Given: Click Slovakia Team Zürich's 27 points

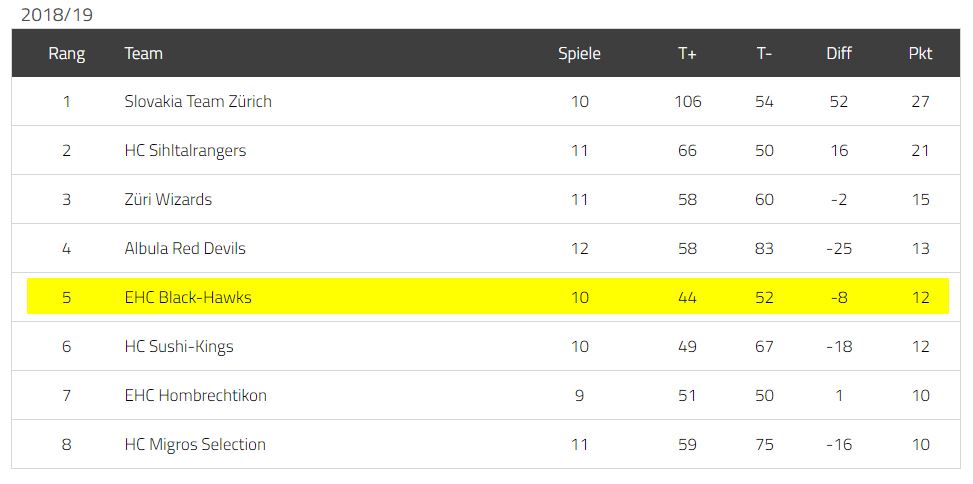Looking at the screenshot, I should 920,101.
